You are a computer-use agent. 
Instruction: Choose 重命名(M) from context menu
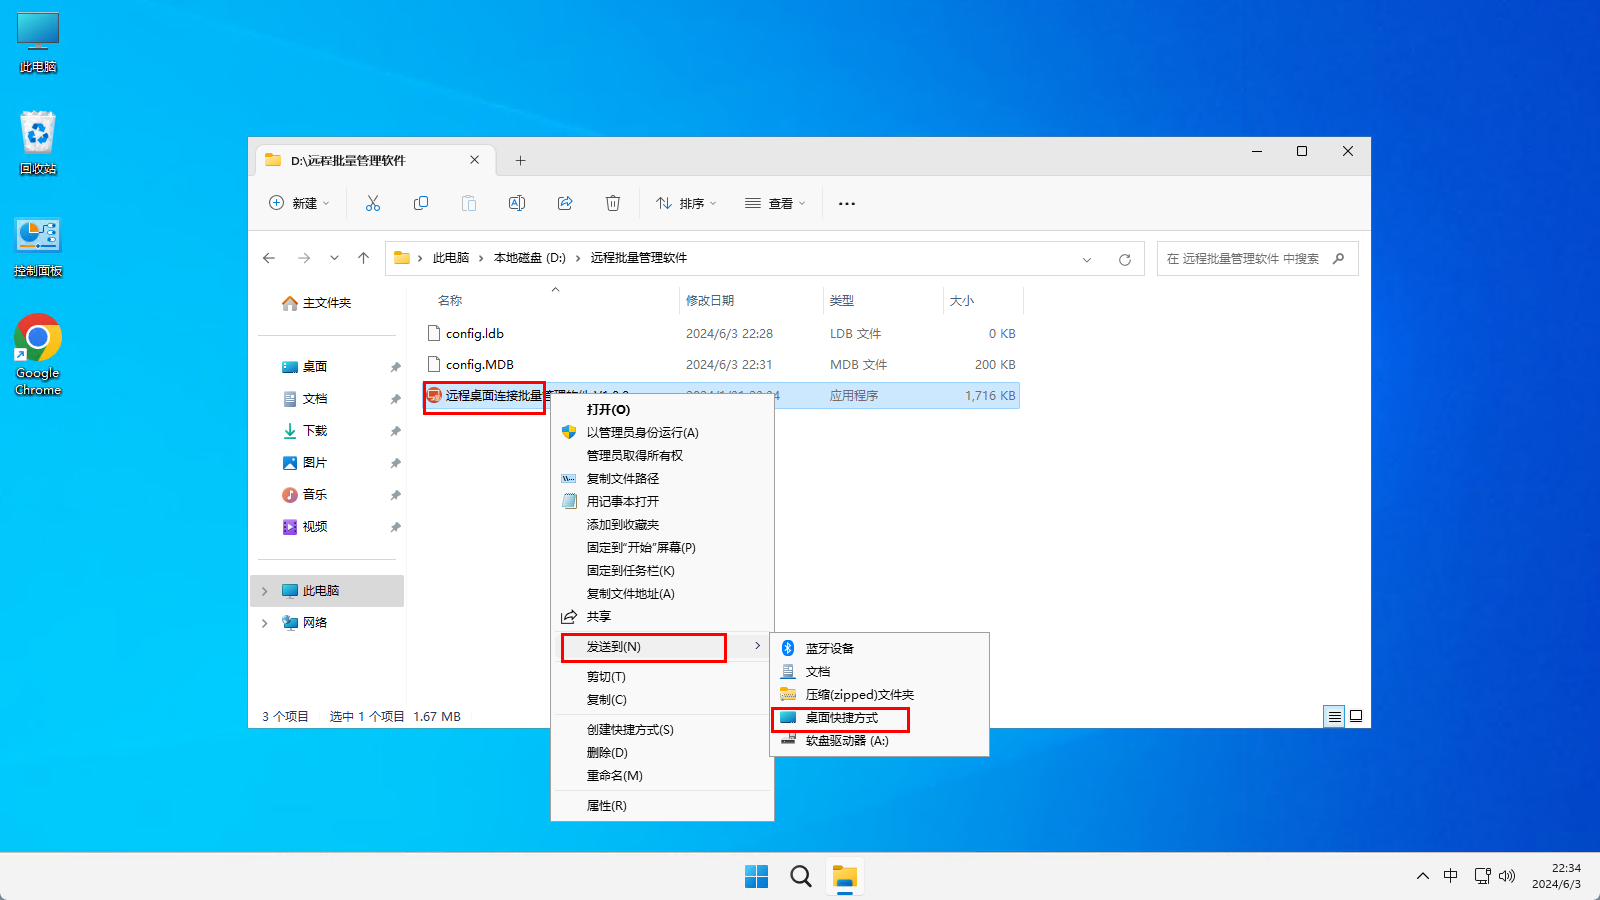point(662,776)
